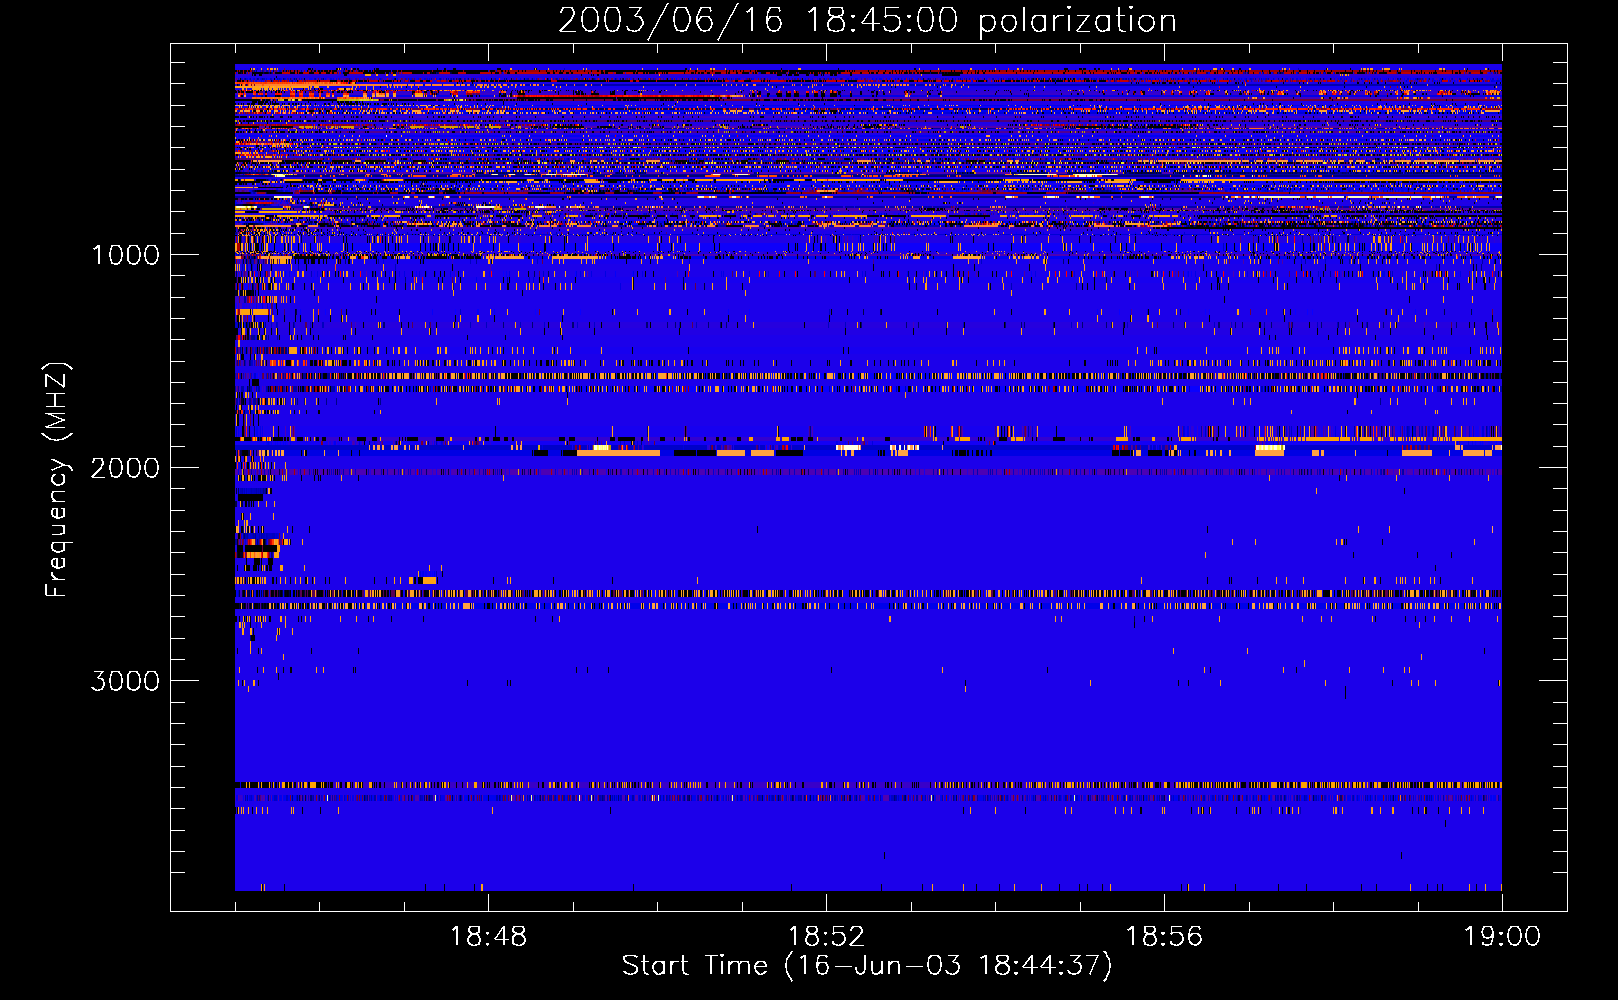Click the 1000 frequency tick label
Image resolution: width=1618 pixels, height=1000 pixels.
pyautogui.click(x=125, y=255)
